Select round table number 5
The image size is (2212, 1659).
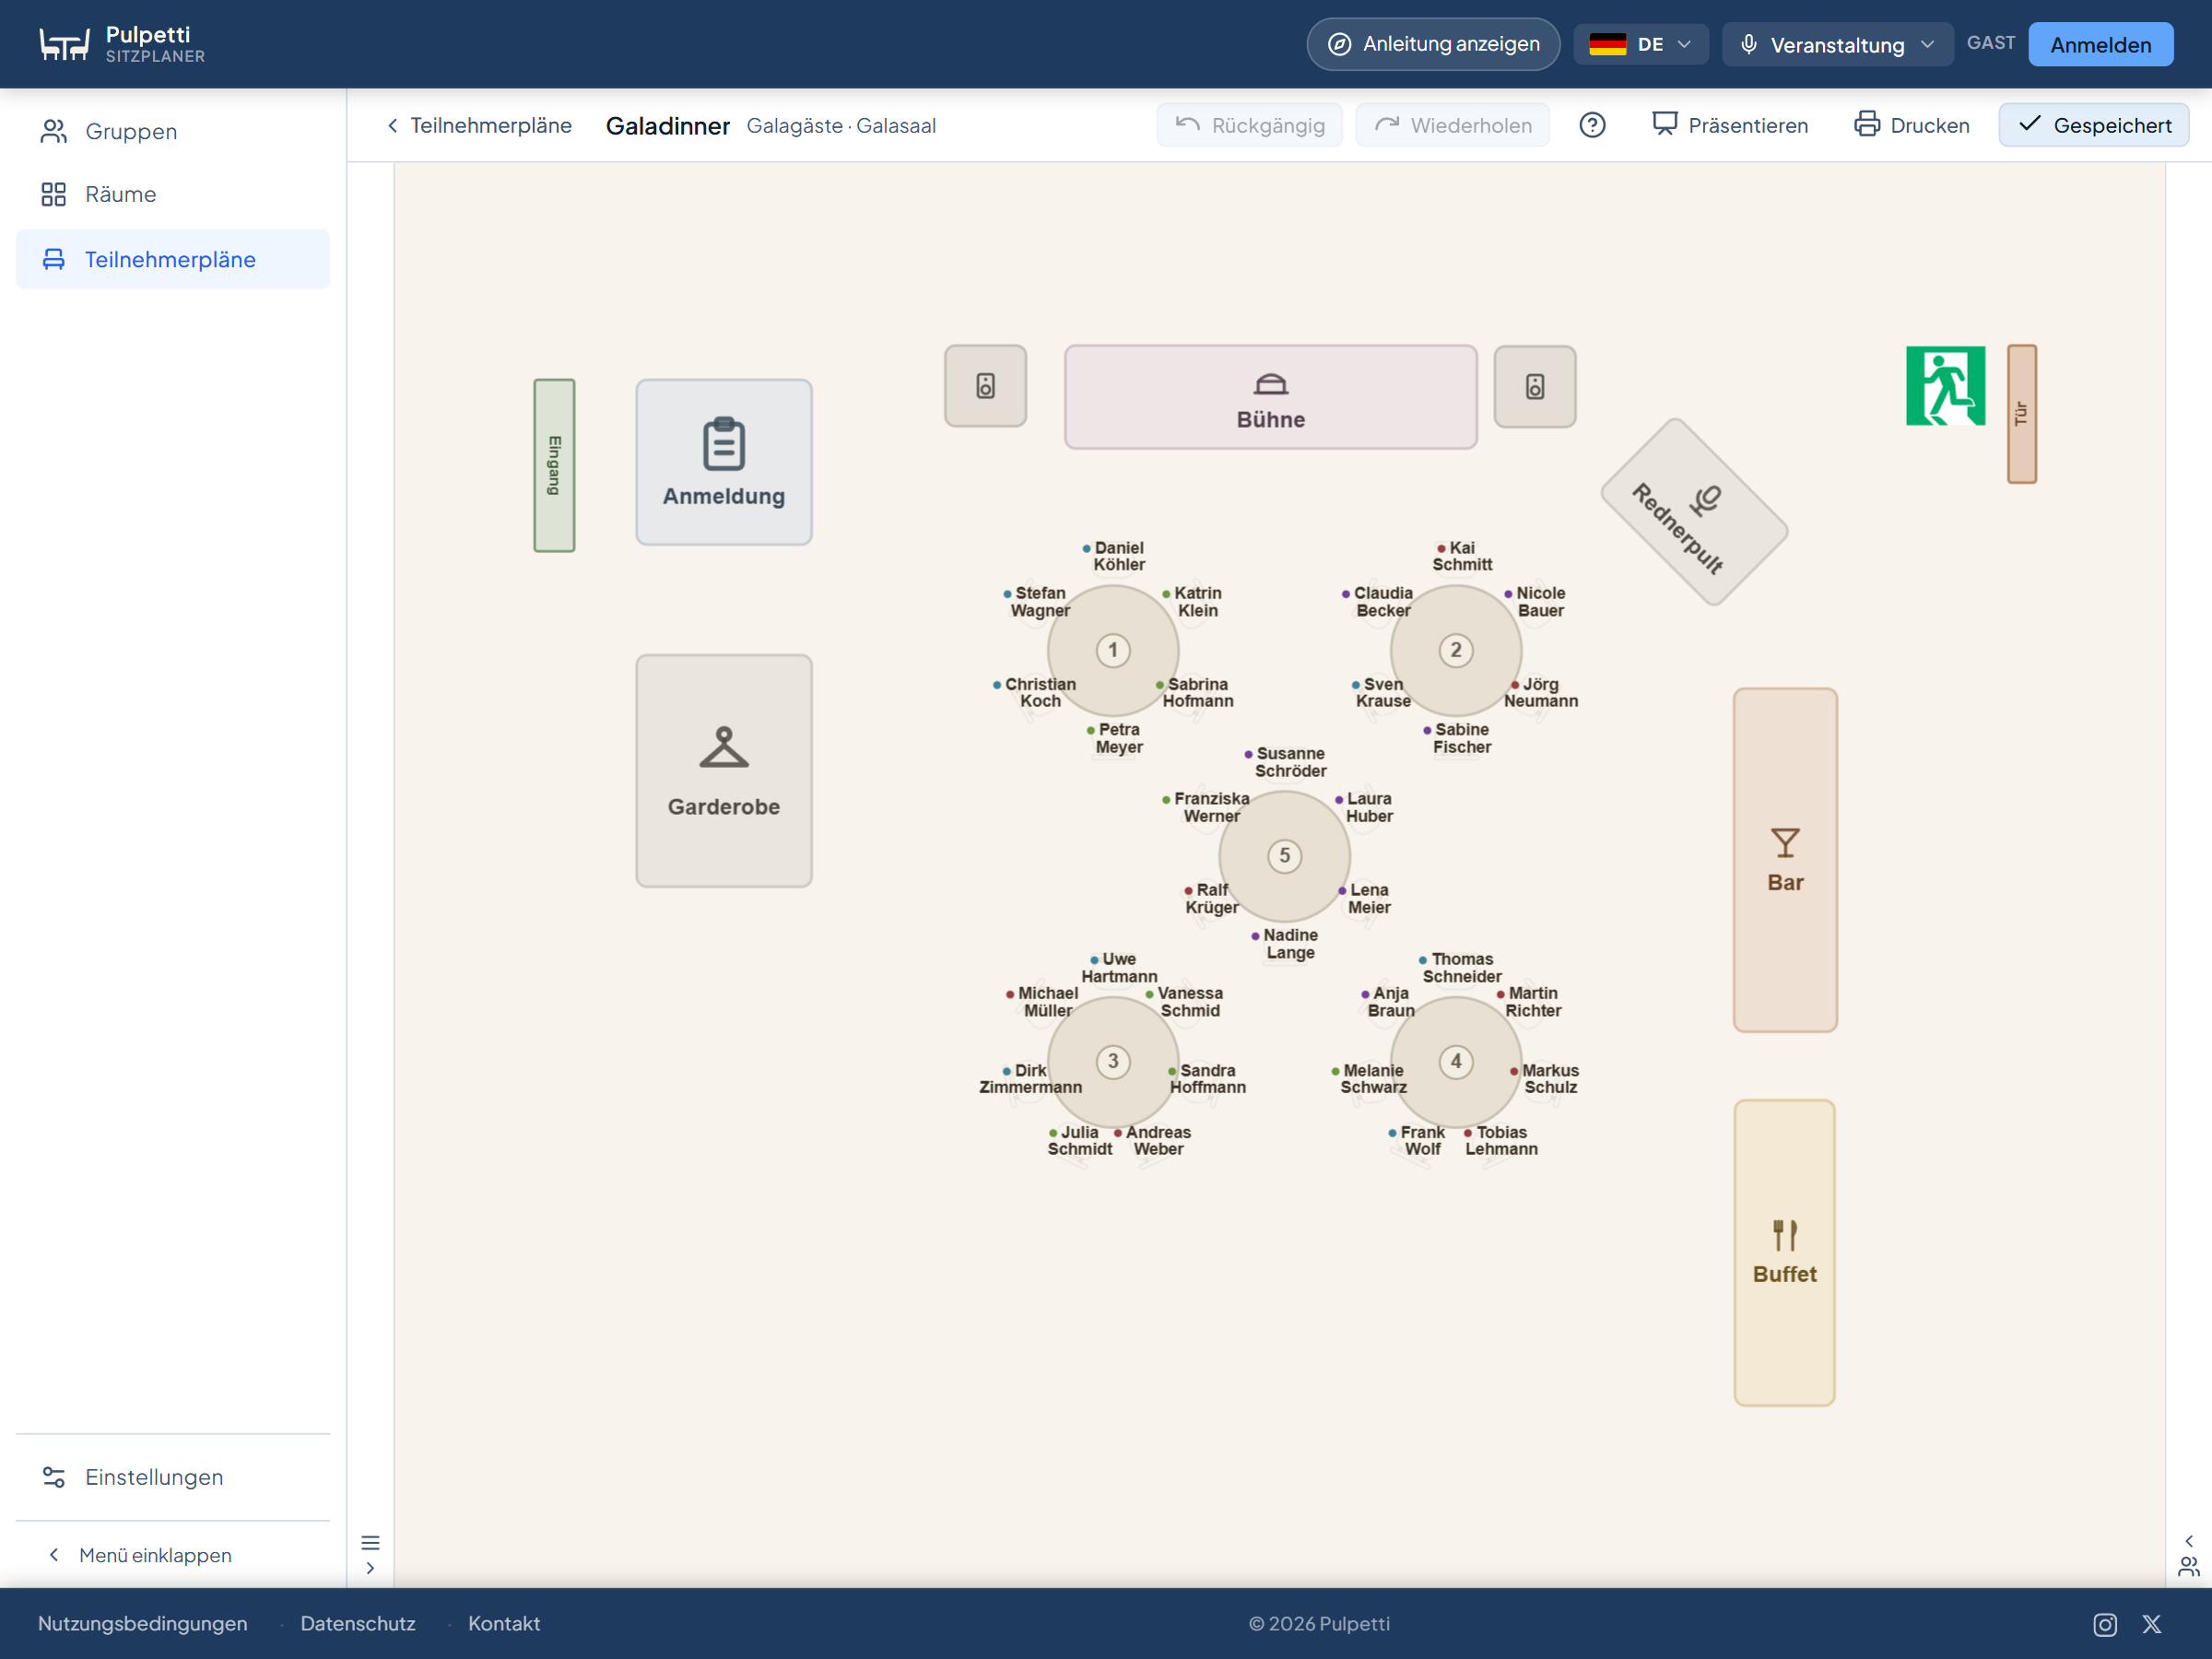(x=1284, y=856)
